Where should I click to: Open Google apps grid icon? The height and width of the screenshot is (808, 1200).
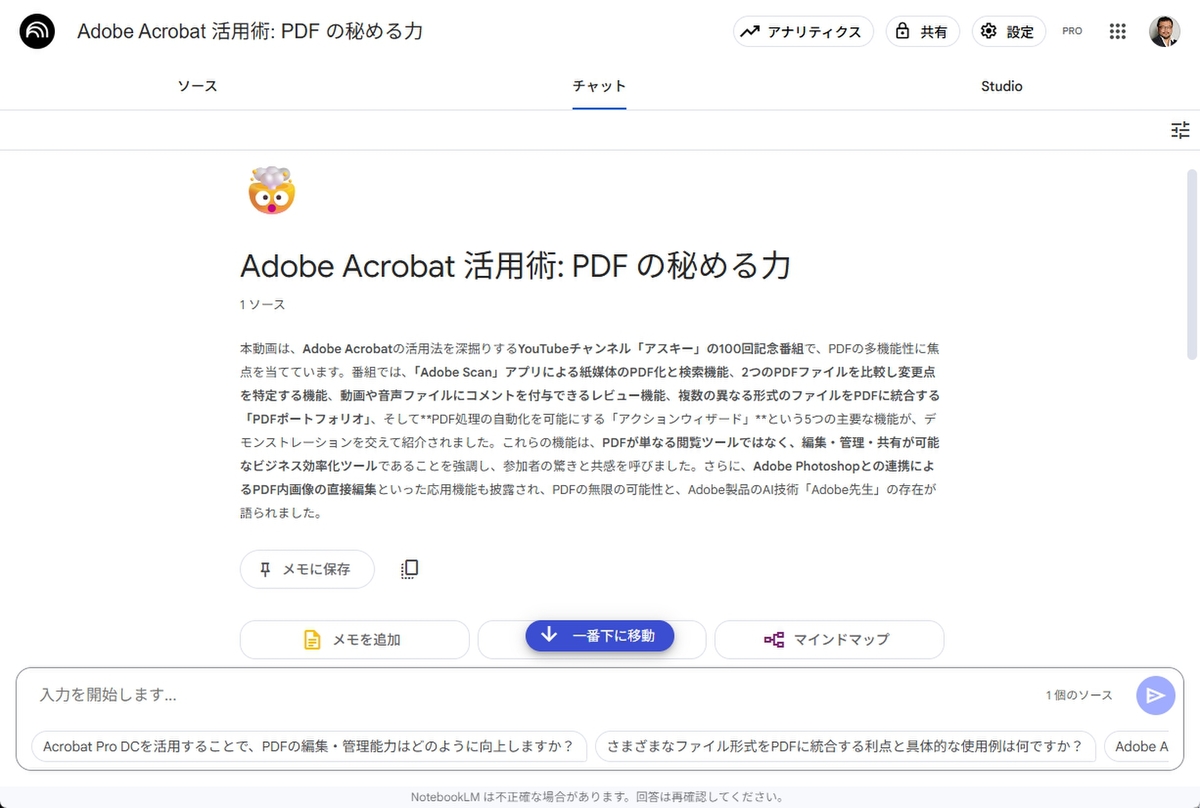[x=1118, y=31]
